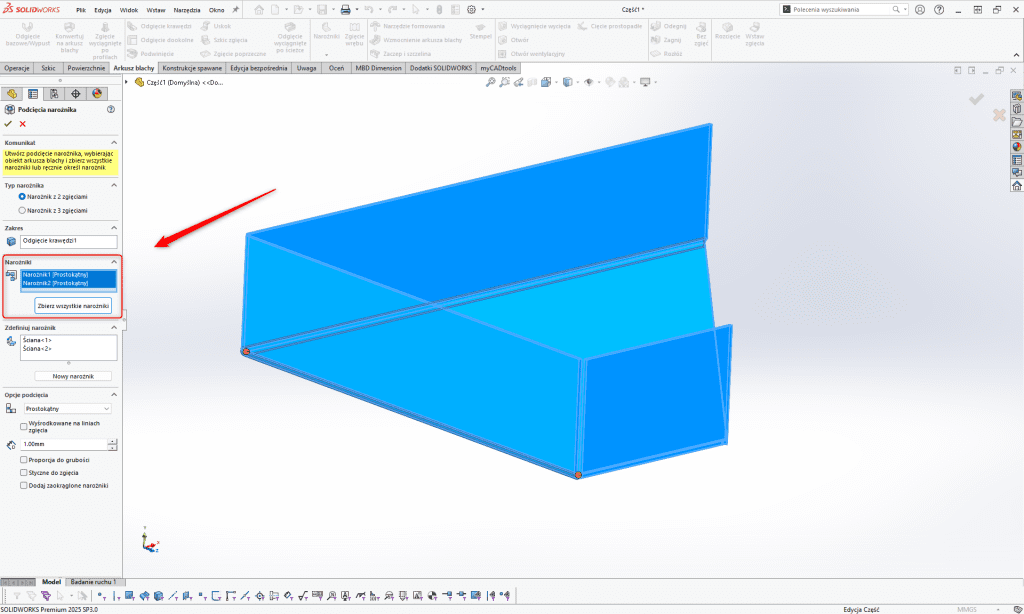Click the Zakres field Odgięcie krawędzi1
Viewport: 1024px width, 614px height.
69,241
